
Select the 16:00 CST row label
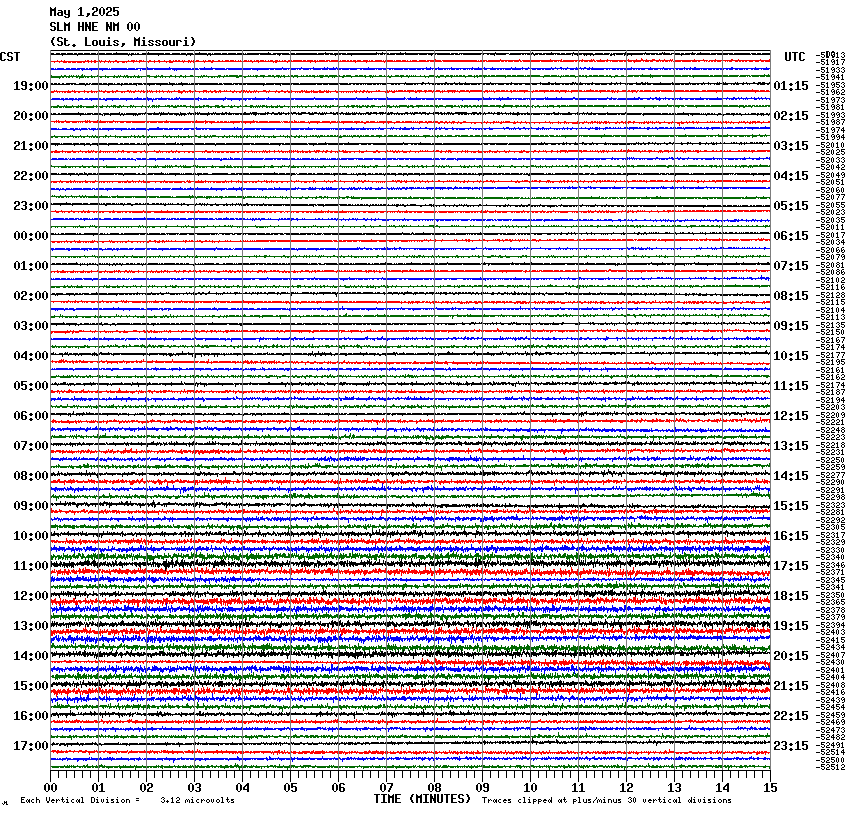(x=31, y=716)
